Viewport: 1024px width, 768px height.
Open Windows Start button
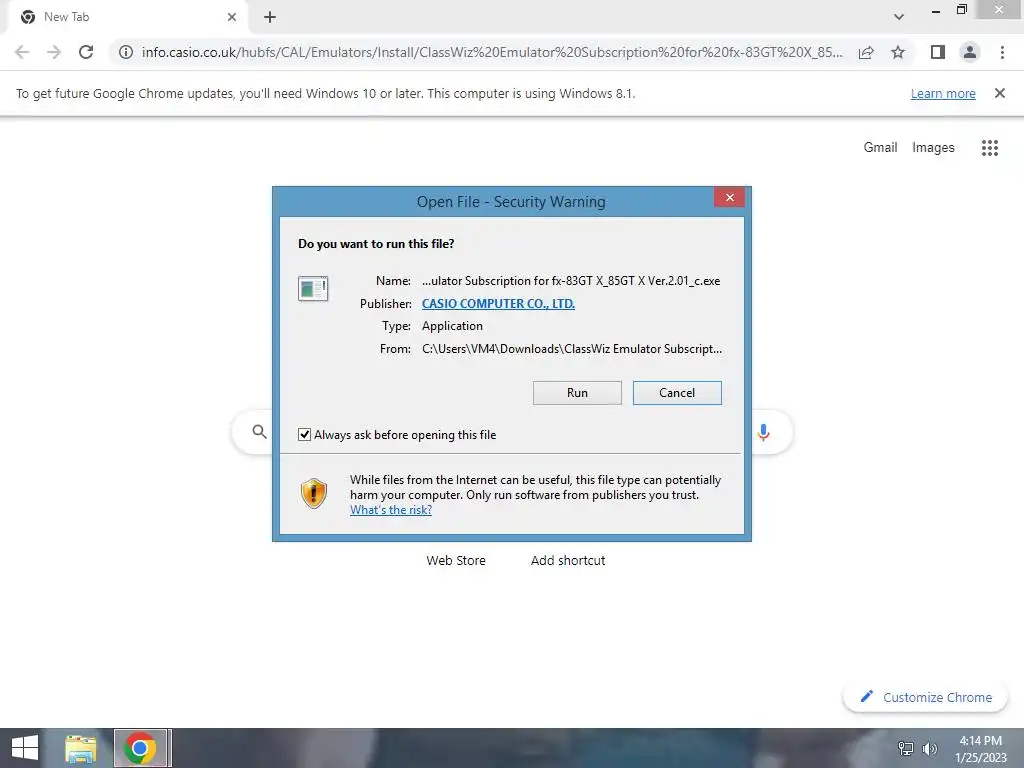coord(25,748)
